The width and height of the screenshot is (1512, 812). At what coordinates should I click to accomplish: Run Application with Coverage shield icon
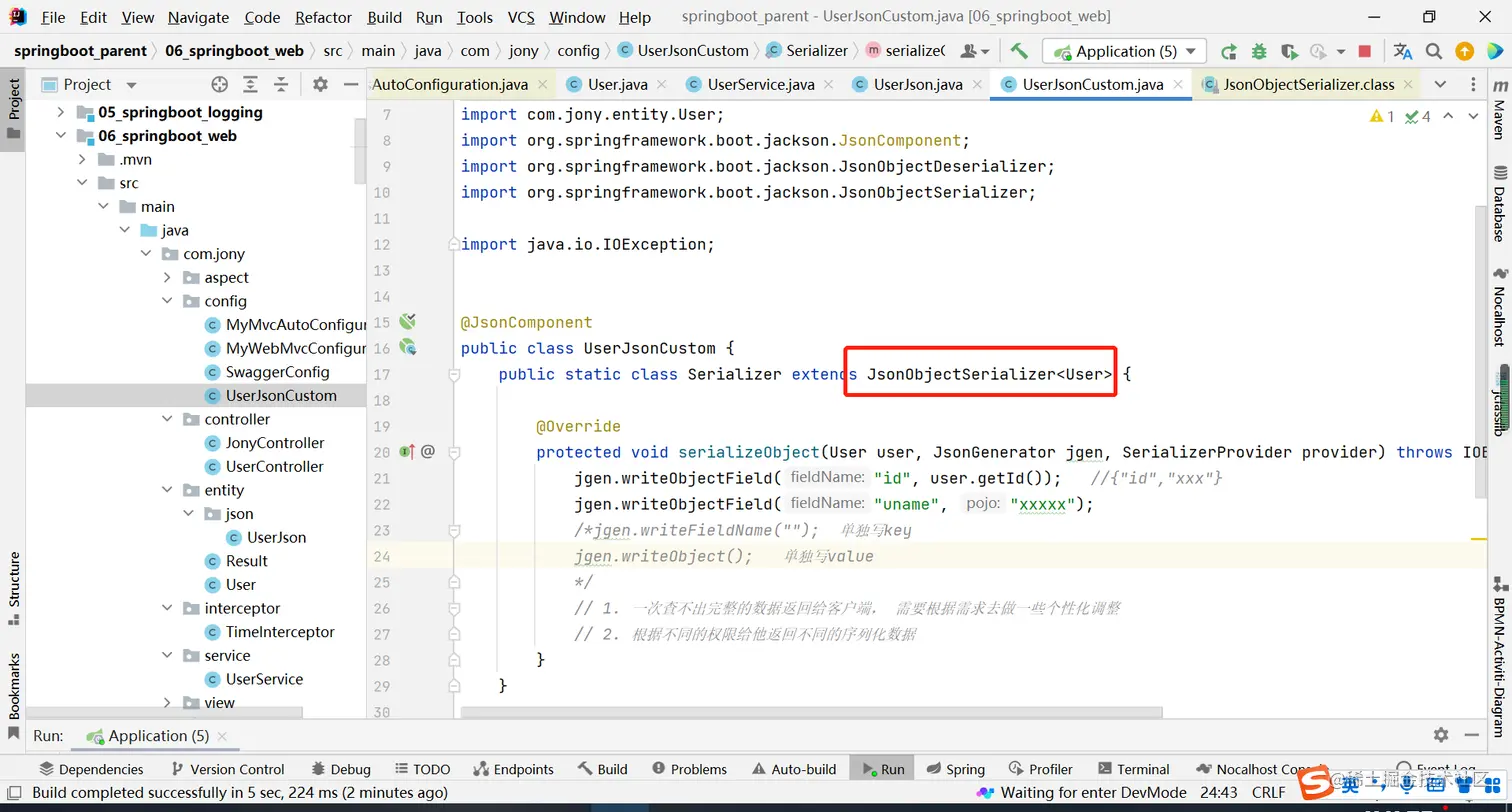point(1289,51)
